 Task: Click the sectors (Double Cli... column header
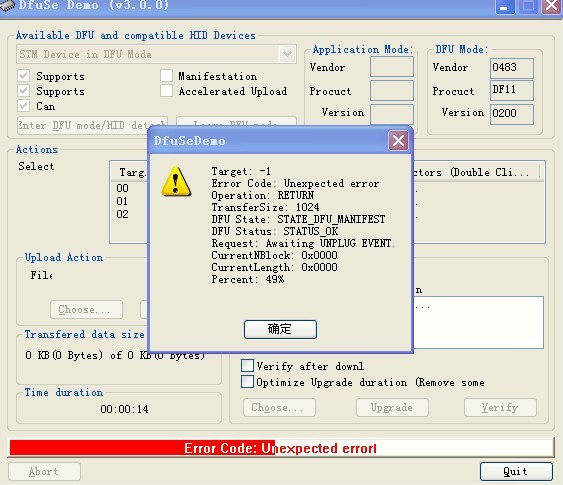coord(477,172)
